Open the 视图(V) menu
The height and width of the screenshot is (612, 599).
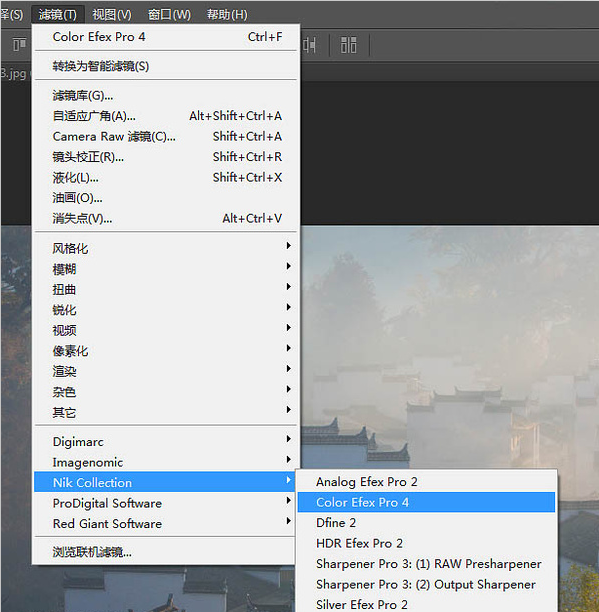112,15
